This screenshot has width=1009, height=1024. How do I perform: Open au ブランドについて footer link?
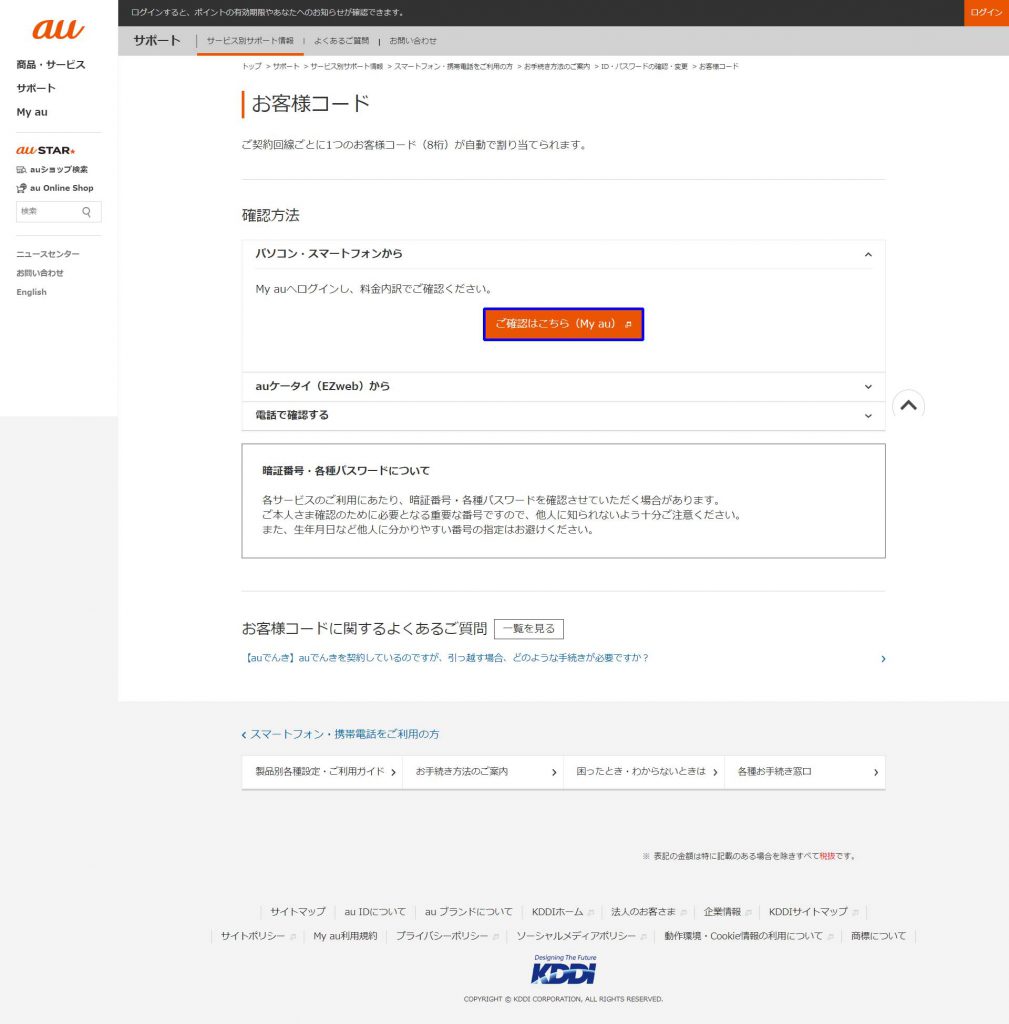pos(468,912)
